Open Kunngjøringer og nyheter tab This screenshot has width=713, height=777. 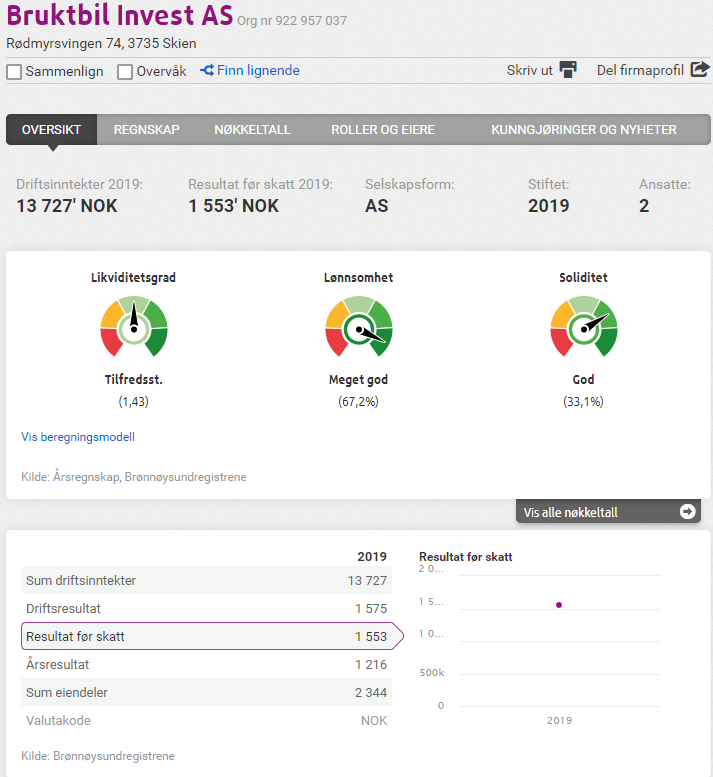tap(584, 130)
